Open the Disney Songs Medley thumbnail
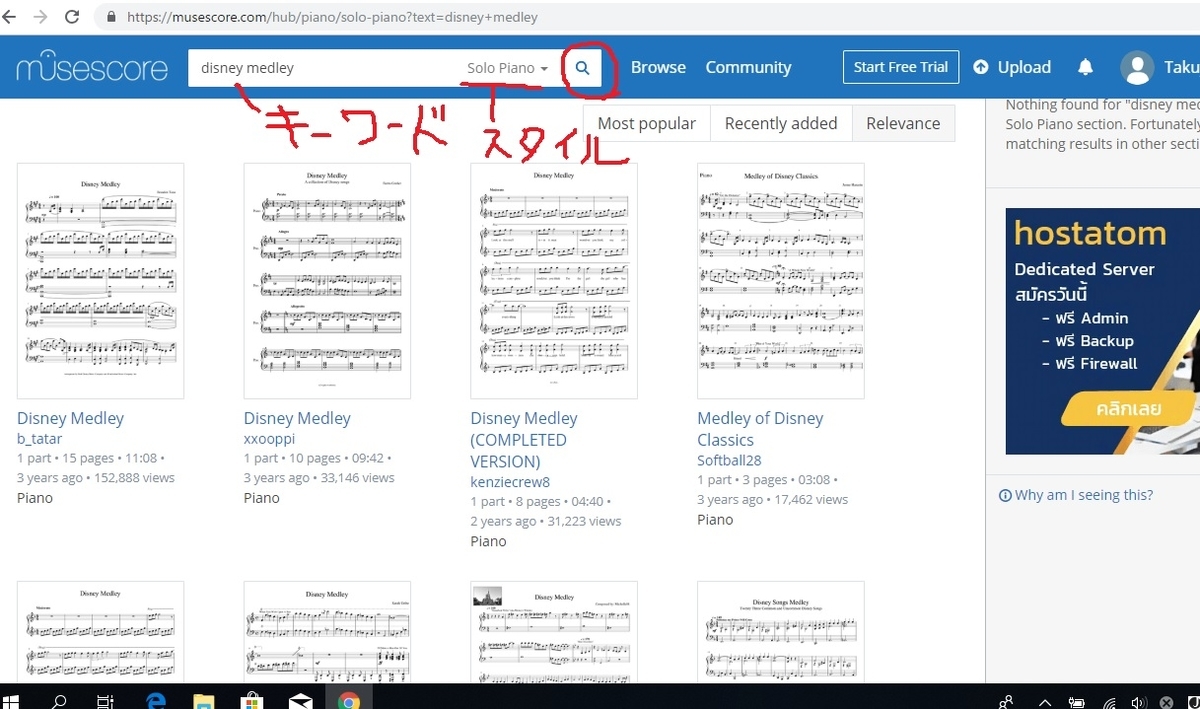1200x709 pixels. pos(781,633)
